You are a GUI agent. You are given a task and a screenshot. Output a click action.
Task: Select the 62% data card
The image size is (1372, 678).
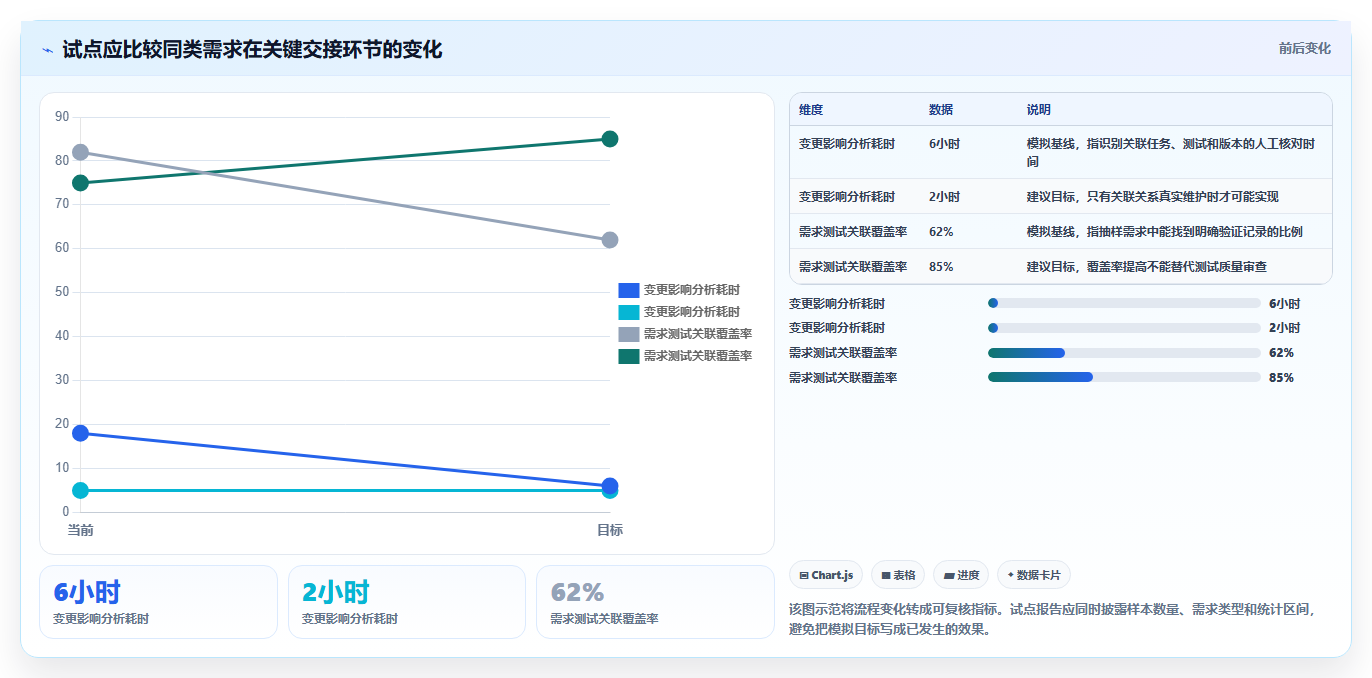(x=655, y=602)
